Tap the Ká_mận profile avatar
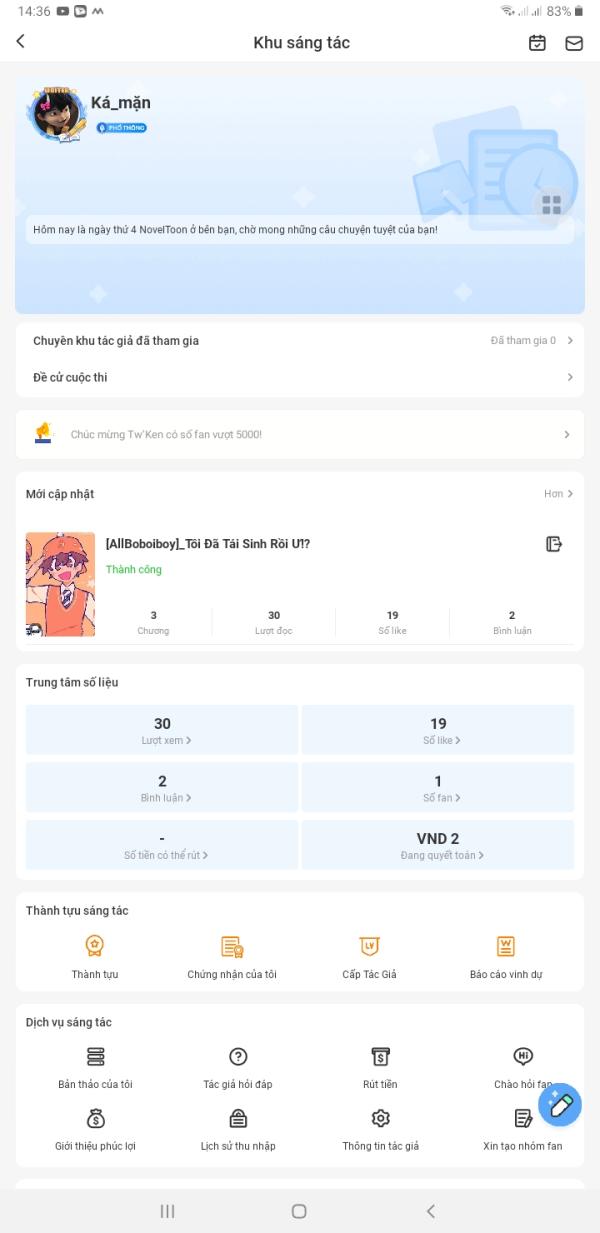The image size is (600, 1233). [x=57, y=113]
